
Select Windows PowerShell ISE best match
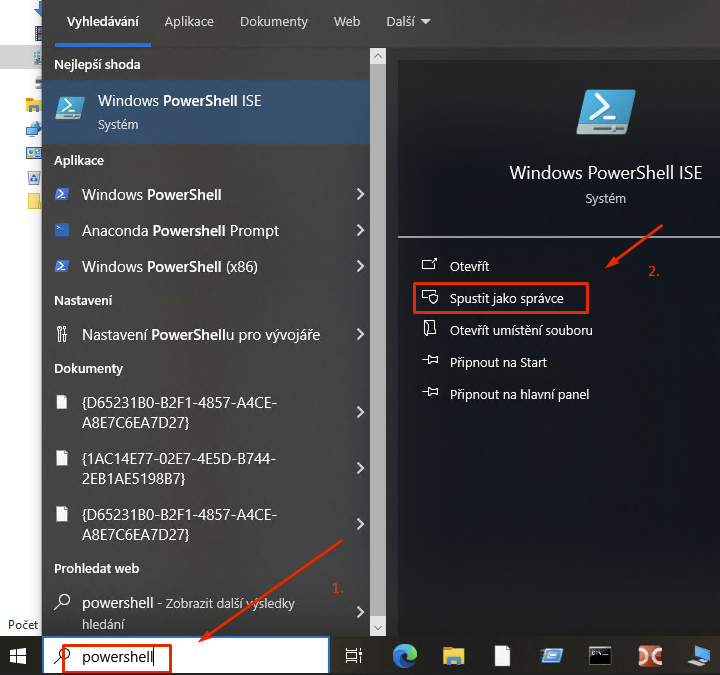click(x=206, y=112)
